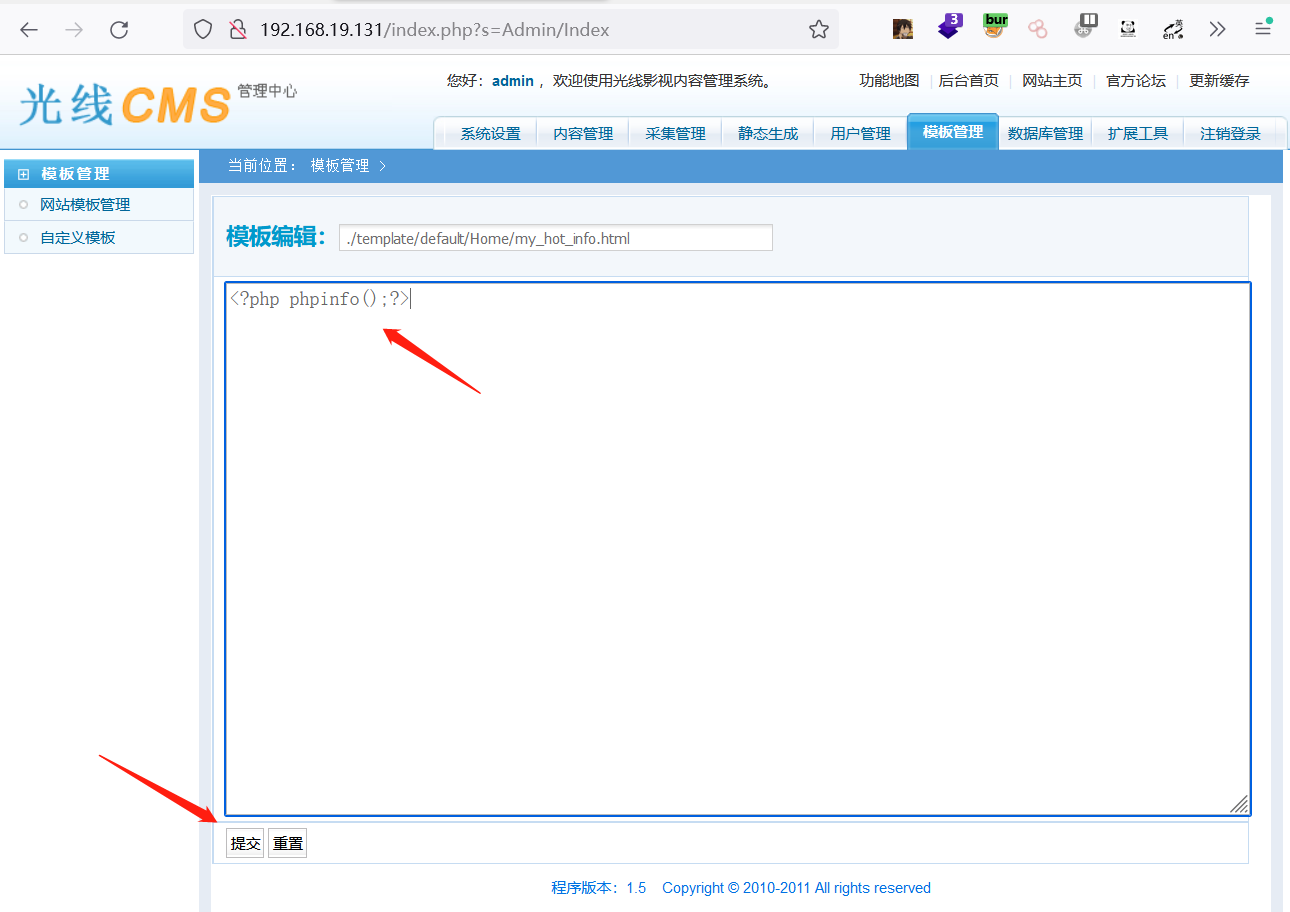
Task: Open the pink circles extension icon
Action: (x=1038, y=29)
